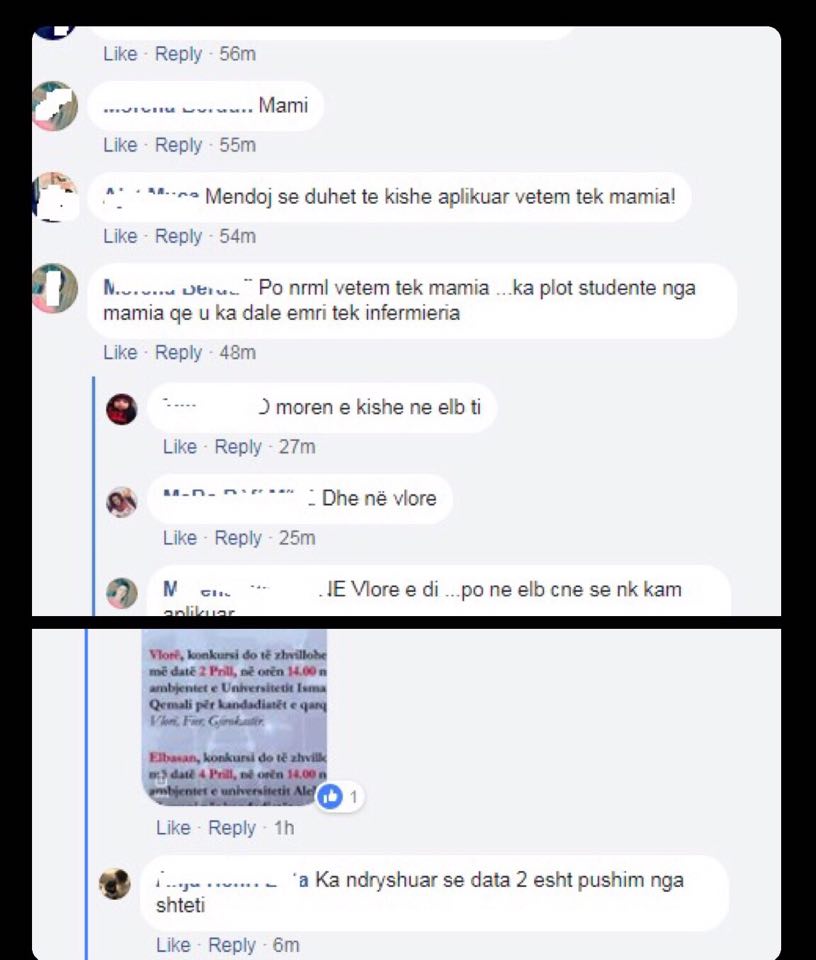Open avatar beside 'Vlore e di' reply
816x960 pixels.
coord(122,593)
